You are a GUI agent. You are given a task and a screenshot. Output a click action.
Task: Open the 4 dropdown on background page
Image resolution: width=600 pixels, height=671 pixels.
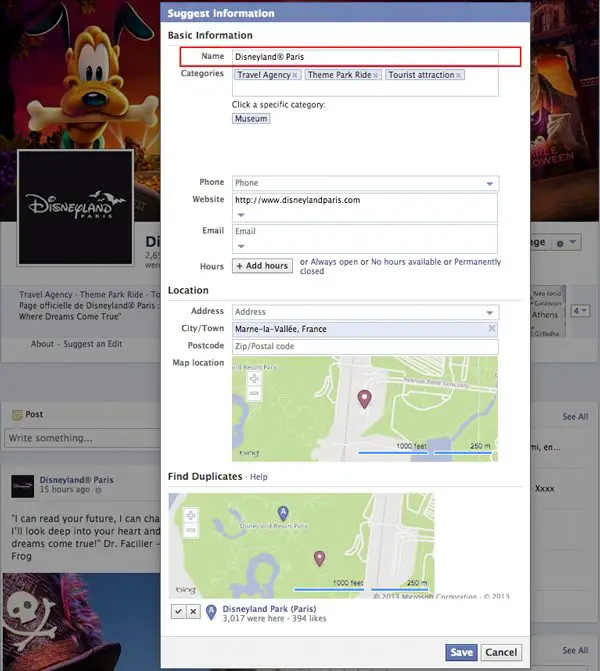point(580,311)
